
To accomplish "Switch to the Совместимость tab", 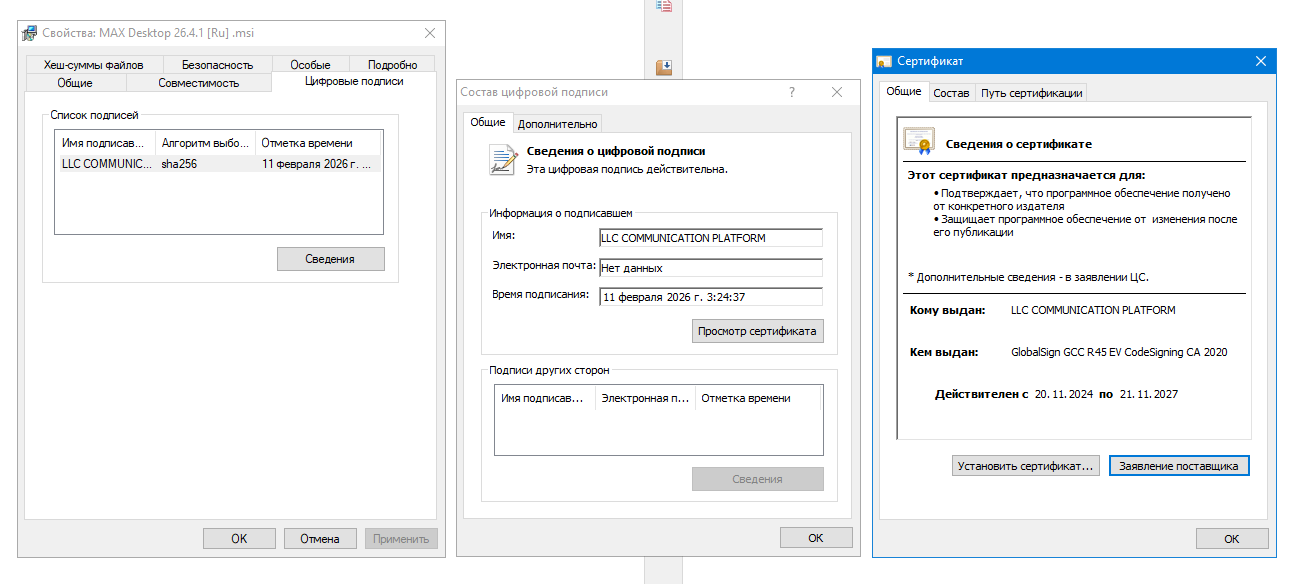I will pos(199,83).
